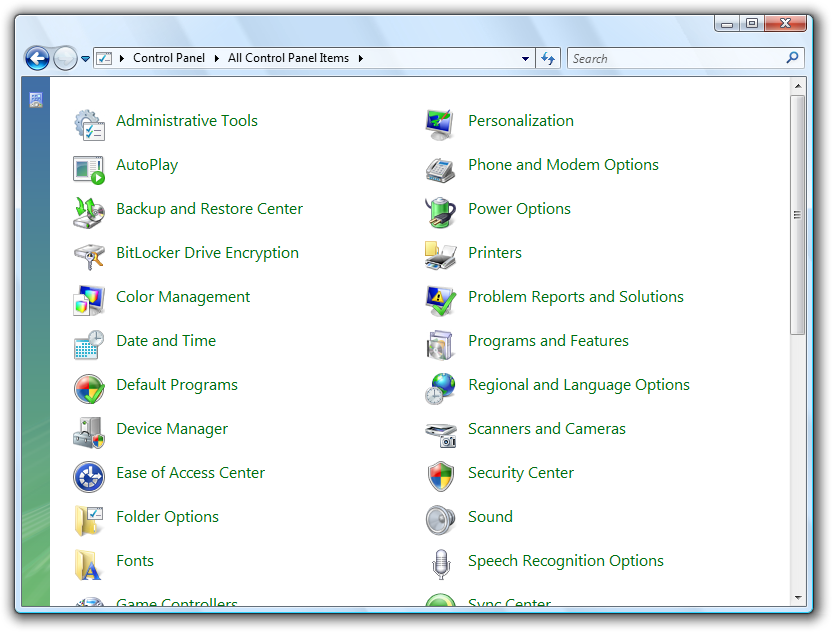Select the Scanners and Cameras icon
Viewport: 832px width, 632px height.
click(441, 435)
